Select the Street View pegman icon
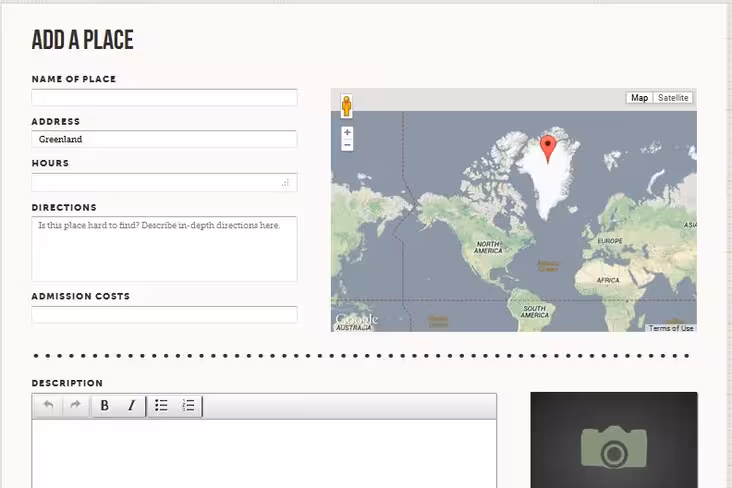Screen dimensions: 732x488 pyautogui.click(x=346, y=106)
